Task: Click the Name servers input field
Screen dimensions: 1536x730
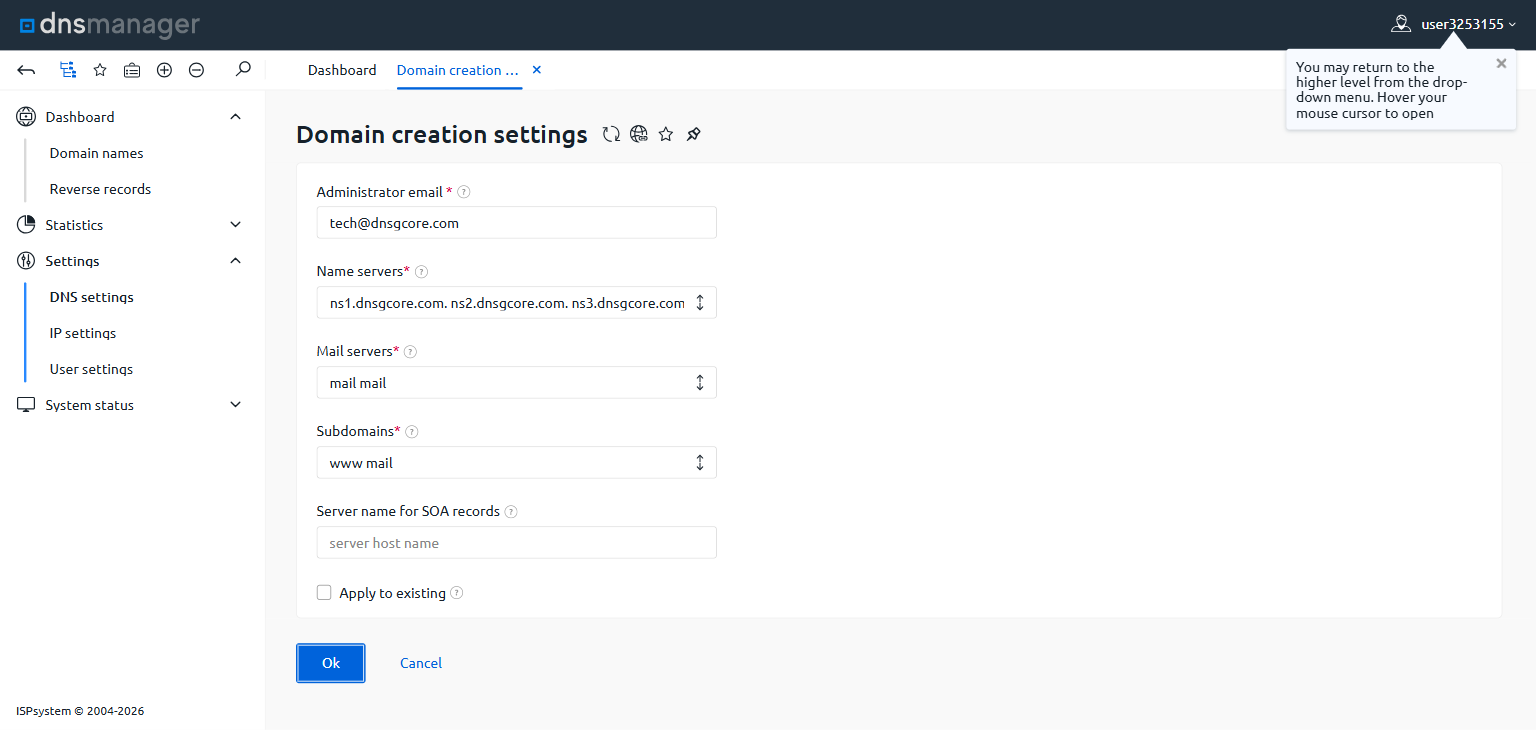Action: coord(517,303)
